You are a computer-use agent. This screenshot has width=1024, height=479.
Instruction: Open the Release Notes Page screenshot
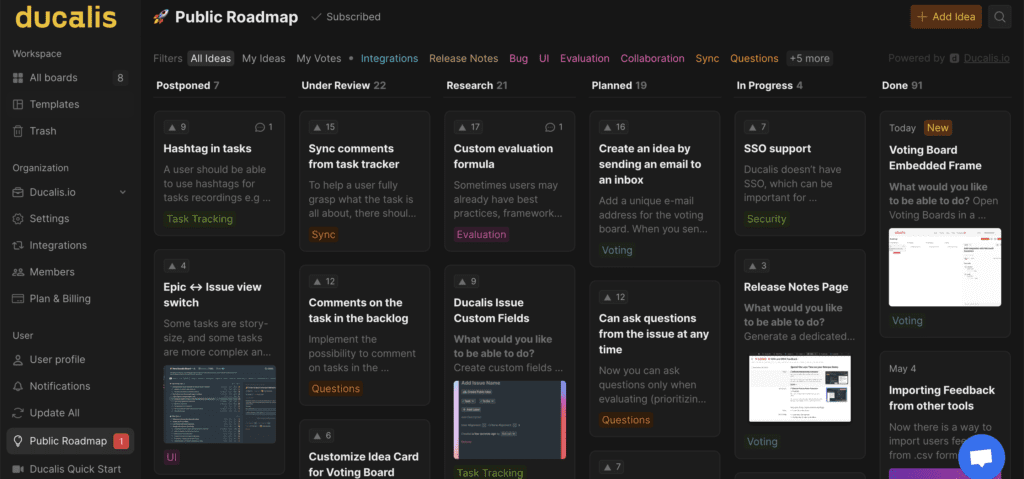(x=800, y=389)
